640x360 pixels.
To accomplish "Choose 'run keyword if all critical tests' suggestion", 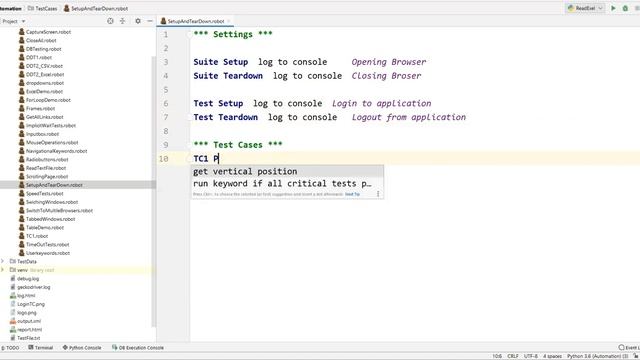I will click(x=287, y=184).
